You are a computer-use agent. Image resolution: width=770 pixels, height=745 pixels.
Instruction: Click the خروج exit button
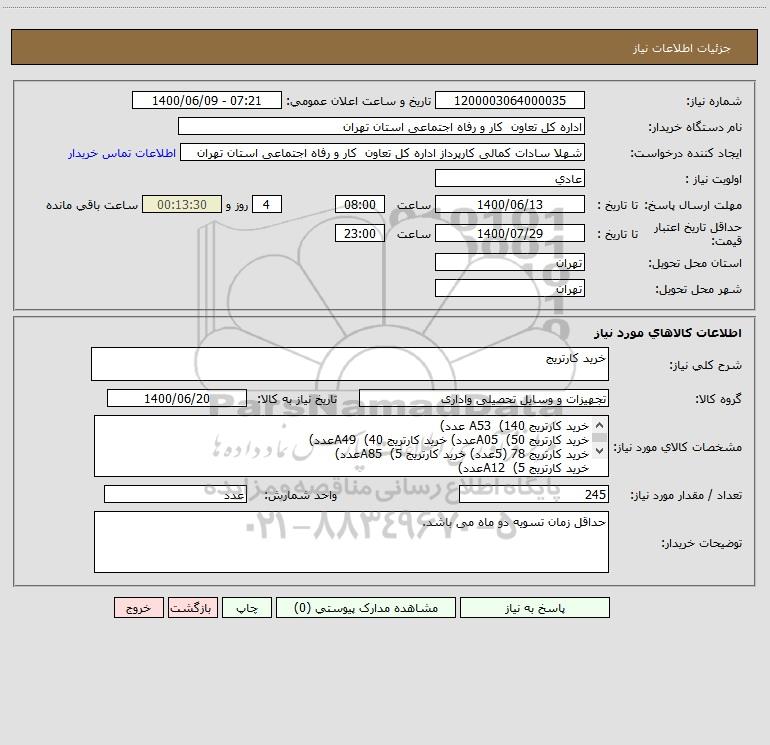click(138, 607)
